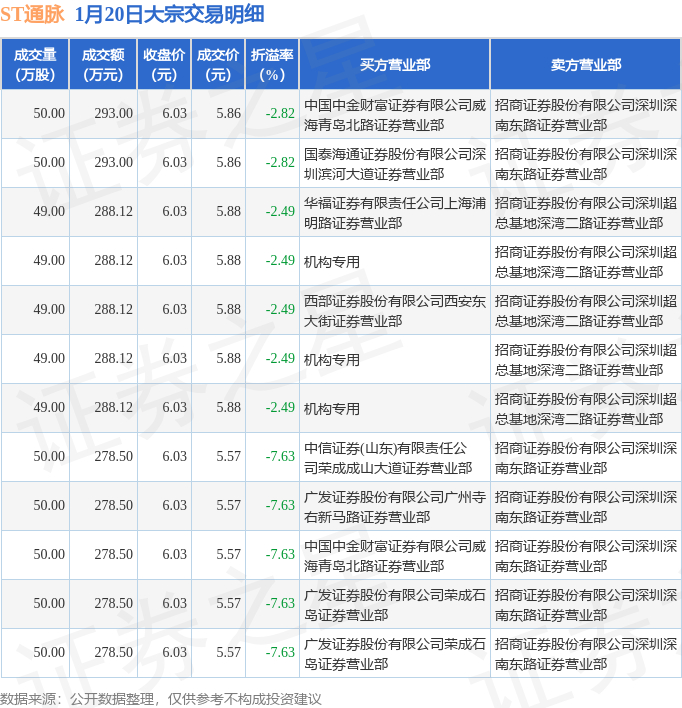Click the seller cell in the 国泰海通证券 row
Image resolution: width=682 pixels, height=708 pixels.
click(x=586, y=164)
